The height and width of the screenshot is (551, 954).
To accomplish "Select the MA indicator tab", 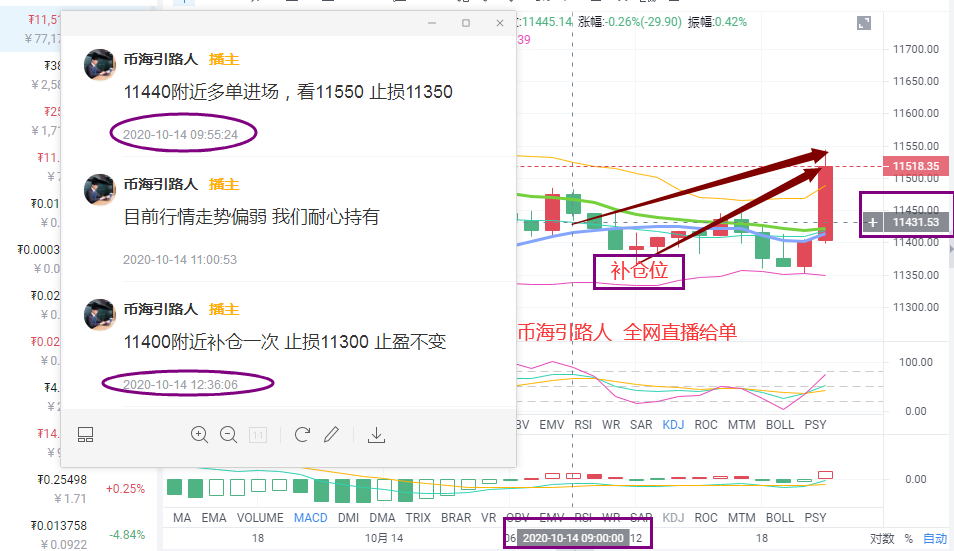I will [x=182, y=518].
